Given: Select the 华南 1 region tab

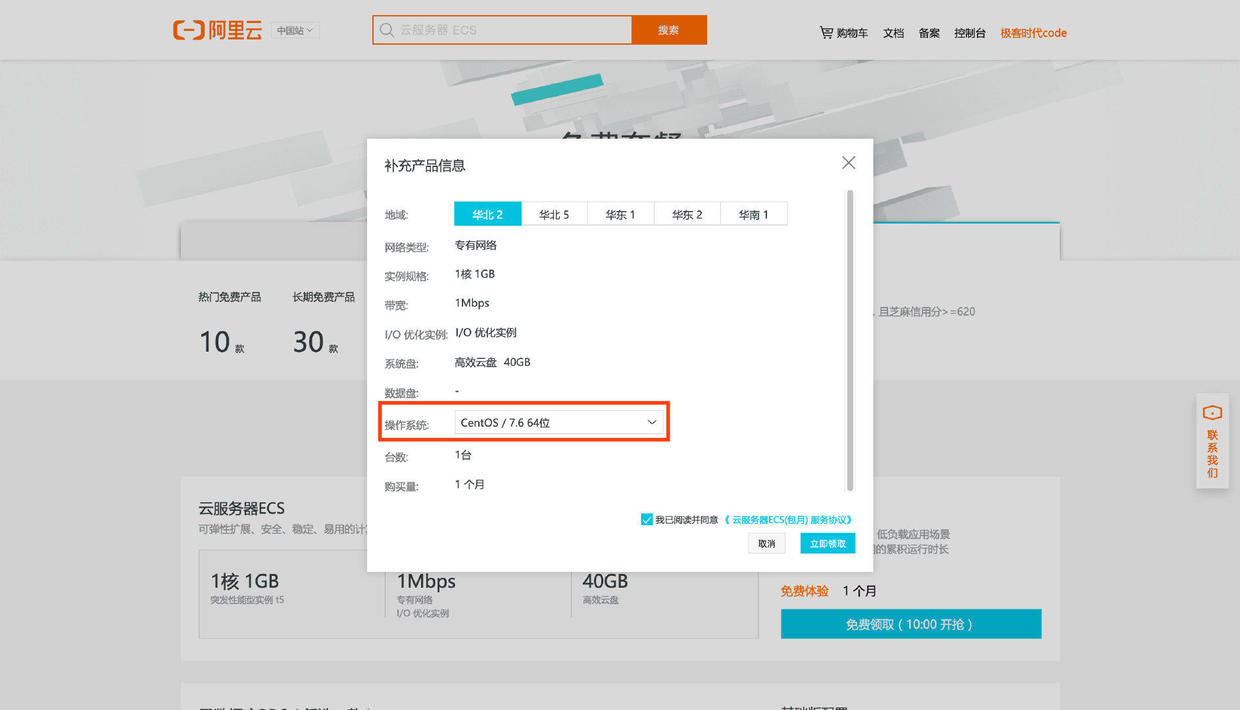Looking at the screenshot, I should (x=754, y=214).
